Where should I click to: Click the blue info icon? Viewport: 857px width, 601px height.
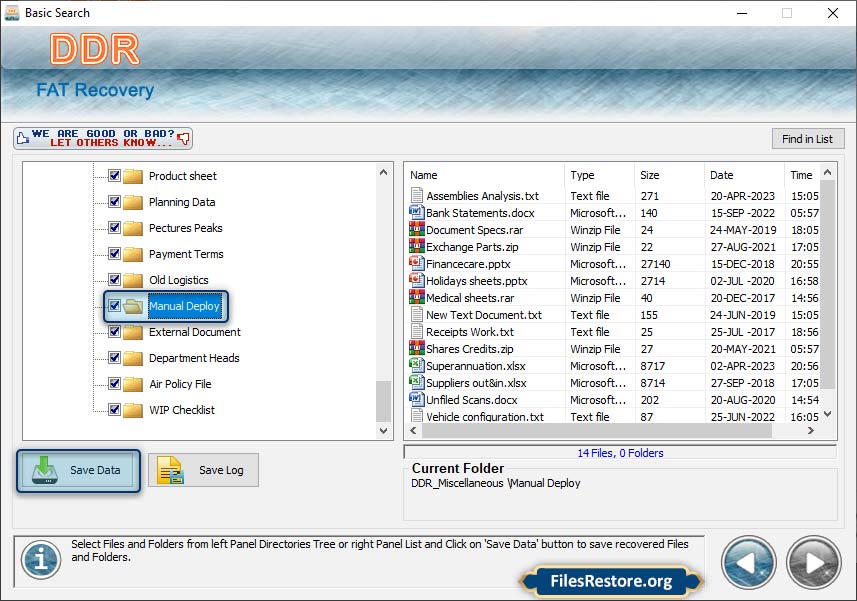(41, 559)
